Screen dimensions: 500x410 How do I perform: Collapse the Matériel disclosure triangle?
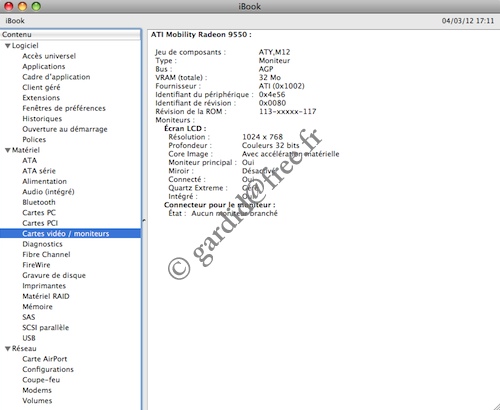pyautogui.click(x=8, y=150)
